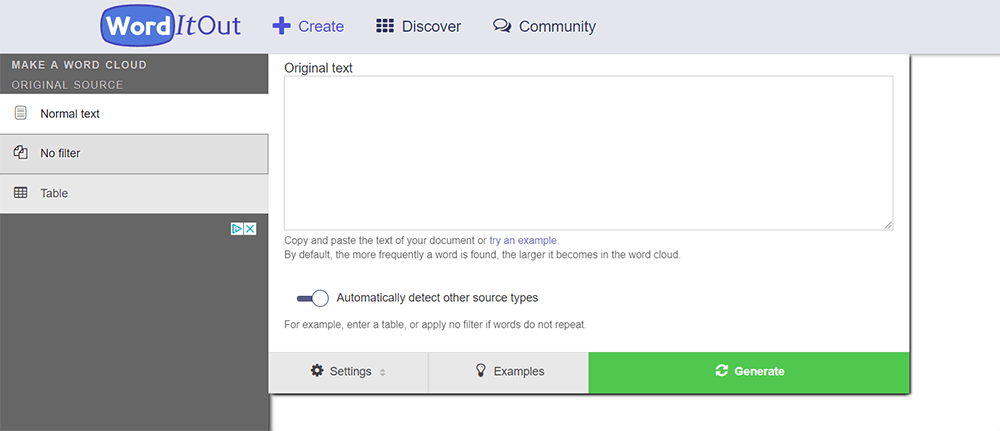Click the text area resize handle
This screenshot has width=1000, height=431.
click(x=887, y=225)
